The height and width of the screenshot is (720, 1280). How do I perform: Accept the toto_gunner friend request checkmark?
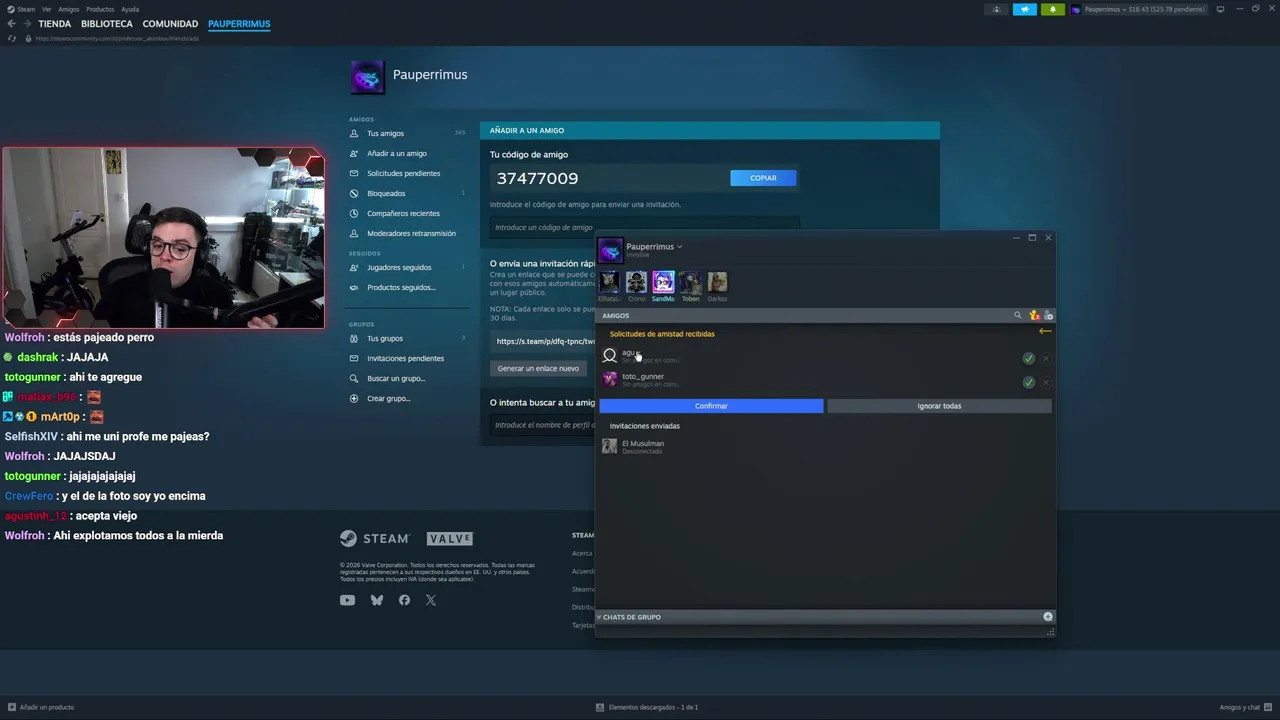[x=1028, y=382]
